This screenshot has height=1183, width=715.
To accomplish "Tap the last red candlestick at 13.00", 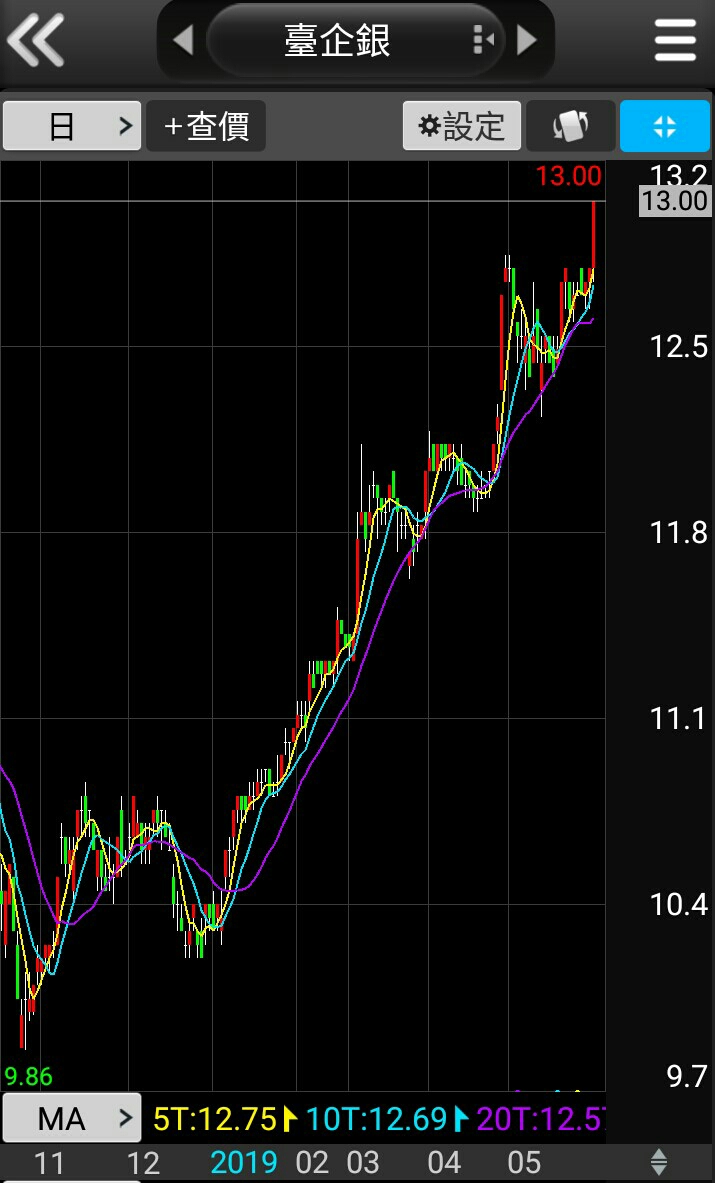I will tap(594, 234).
